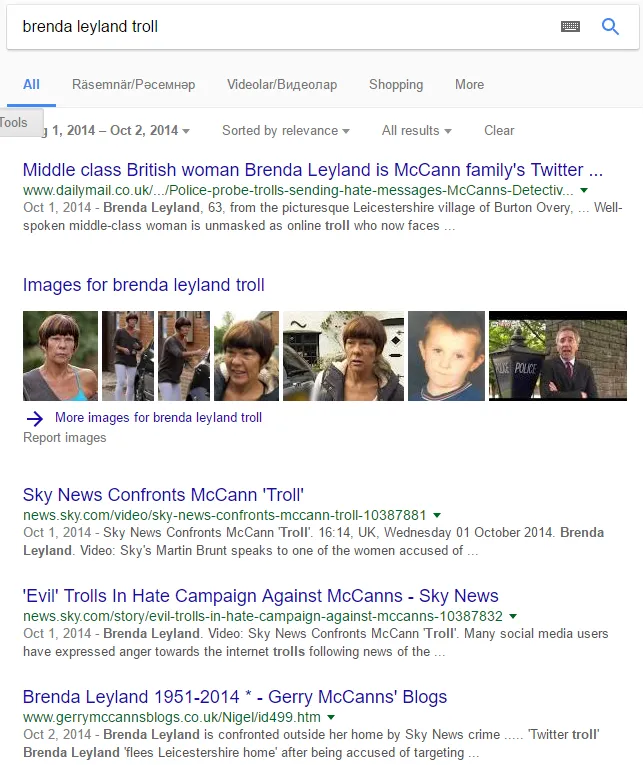Open the More search categories menu
The width and height of the screenshot is (644, 766).
[470, 85]
